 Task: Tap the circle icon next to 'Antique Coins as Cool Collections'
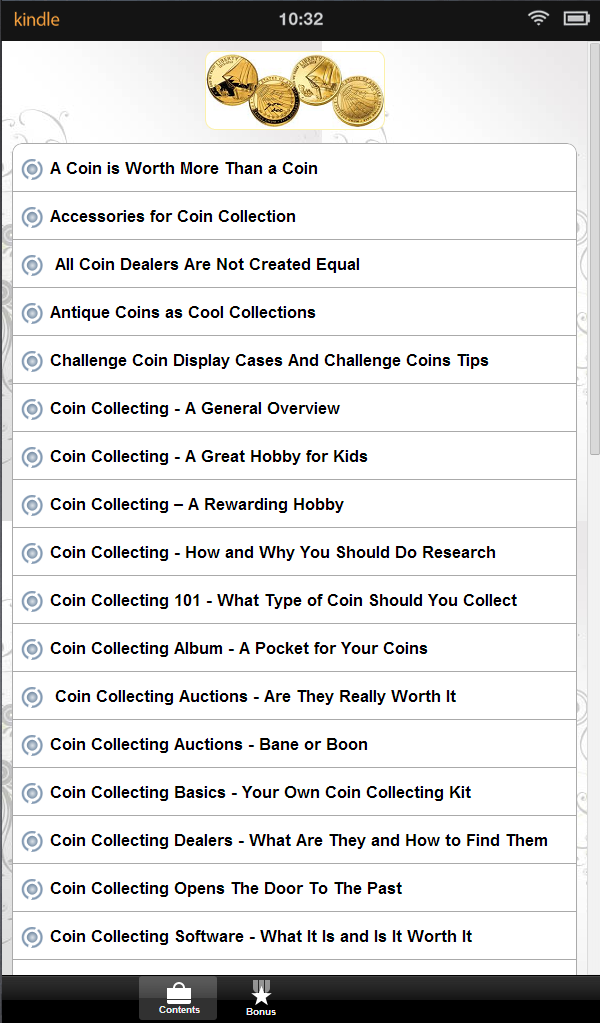point(31,312)
